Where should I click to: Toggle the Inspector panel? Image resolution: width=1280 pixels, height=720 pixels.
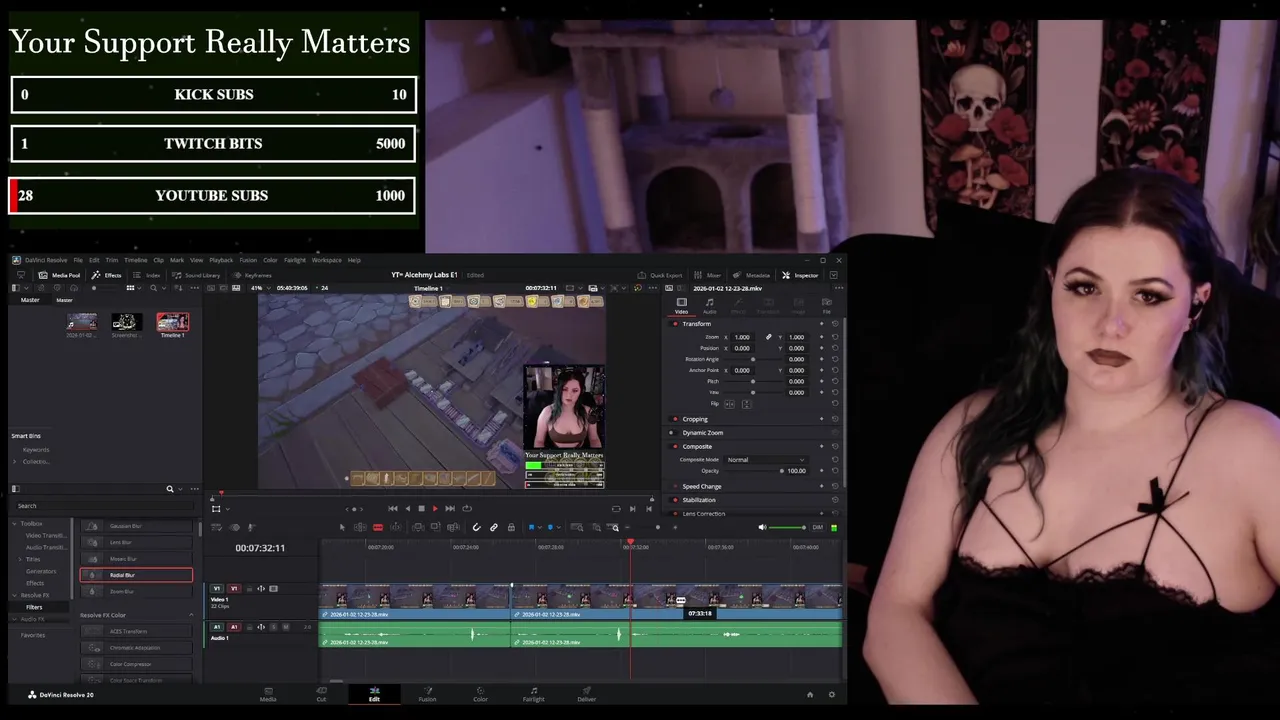800,275
